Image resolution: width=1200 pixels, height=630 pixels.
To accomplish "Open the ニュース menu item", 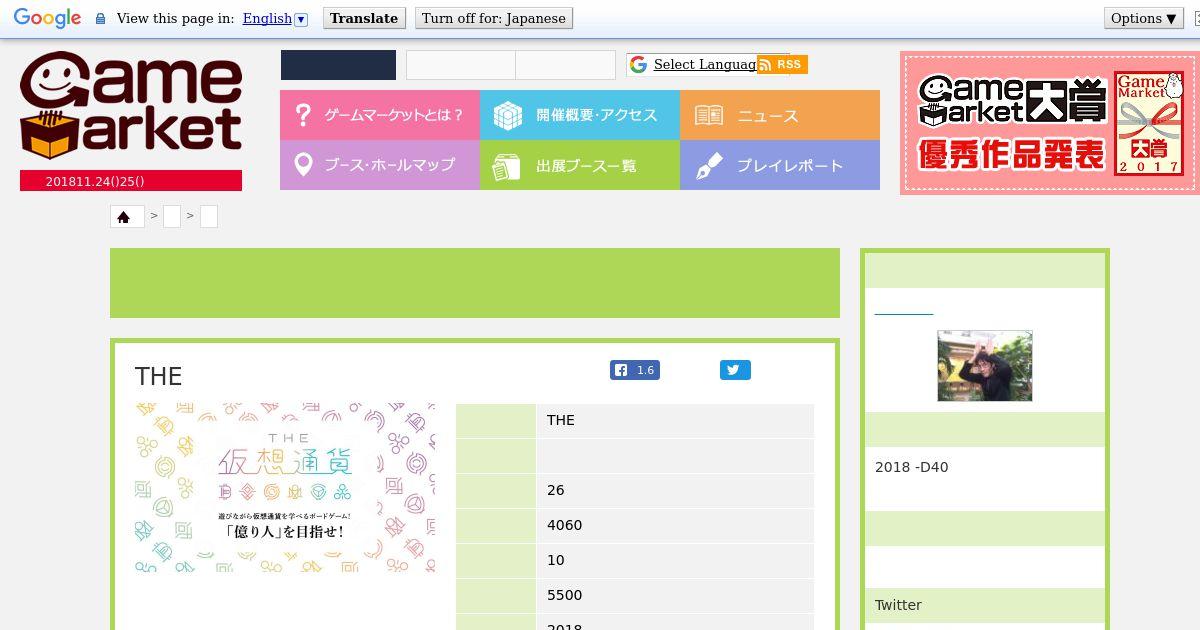I will point(780,115).
